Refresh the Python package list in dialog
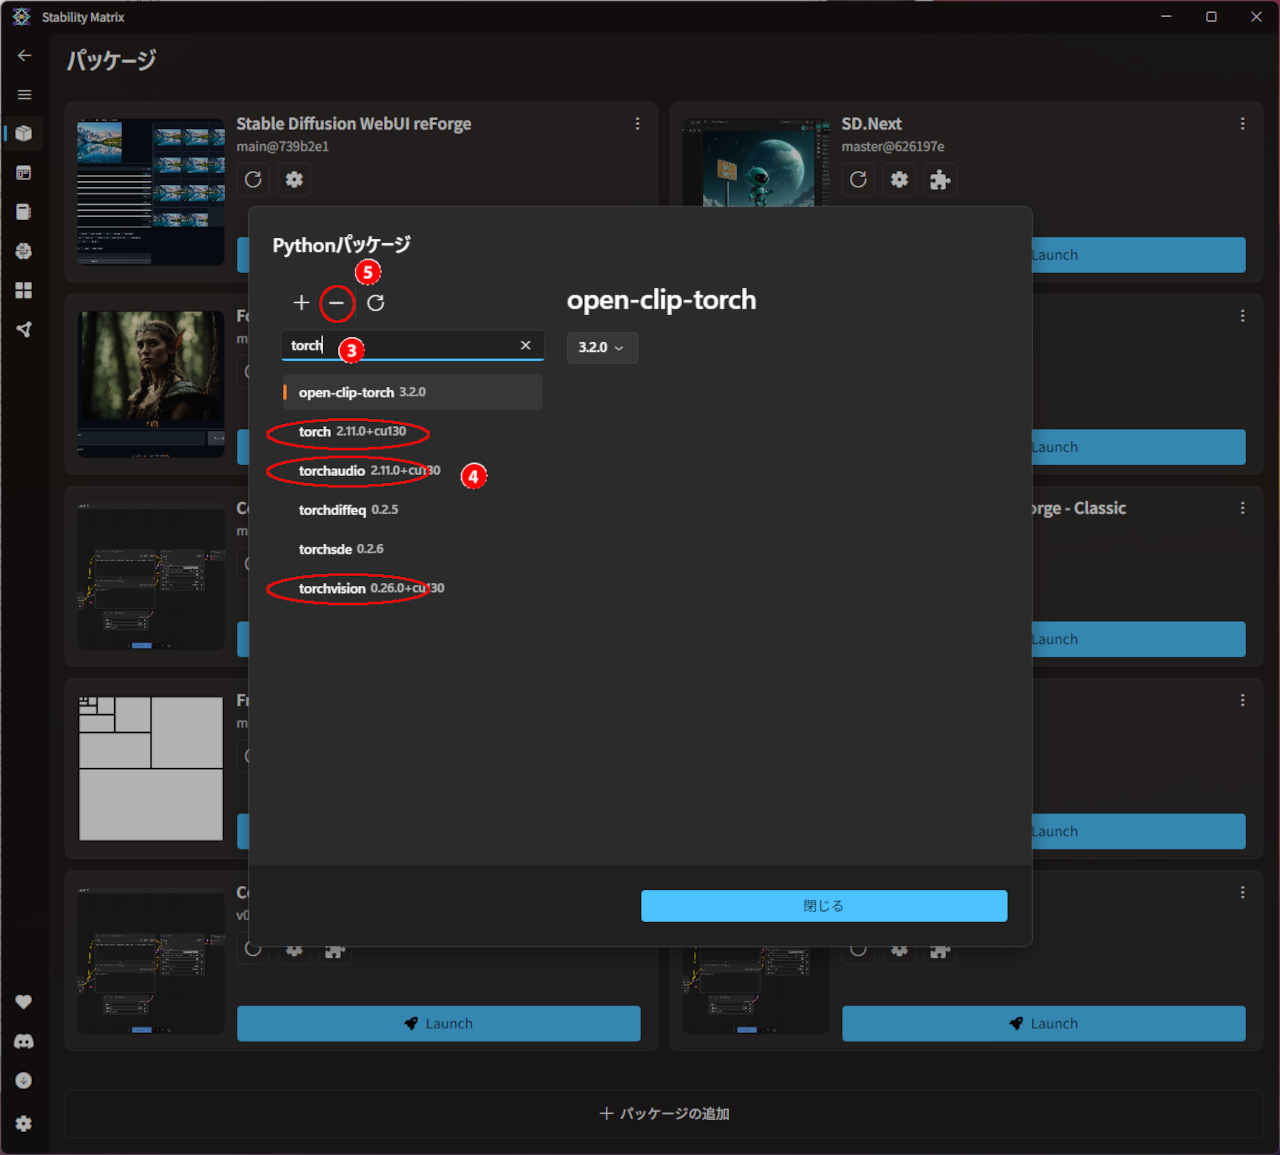The height and width of the screenshot is (1155, 1280). [375, 303]
